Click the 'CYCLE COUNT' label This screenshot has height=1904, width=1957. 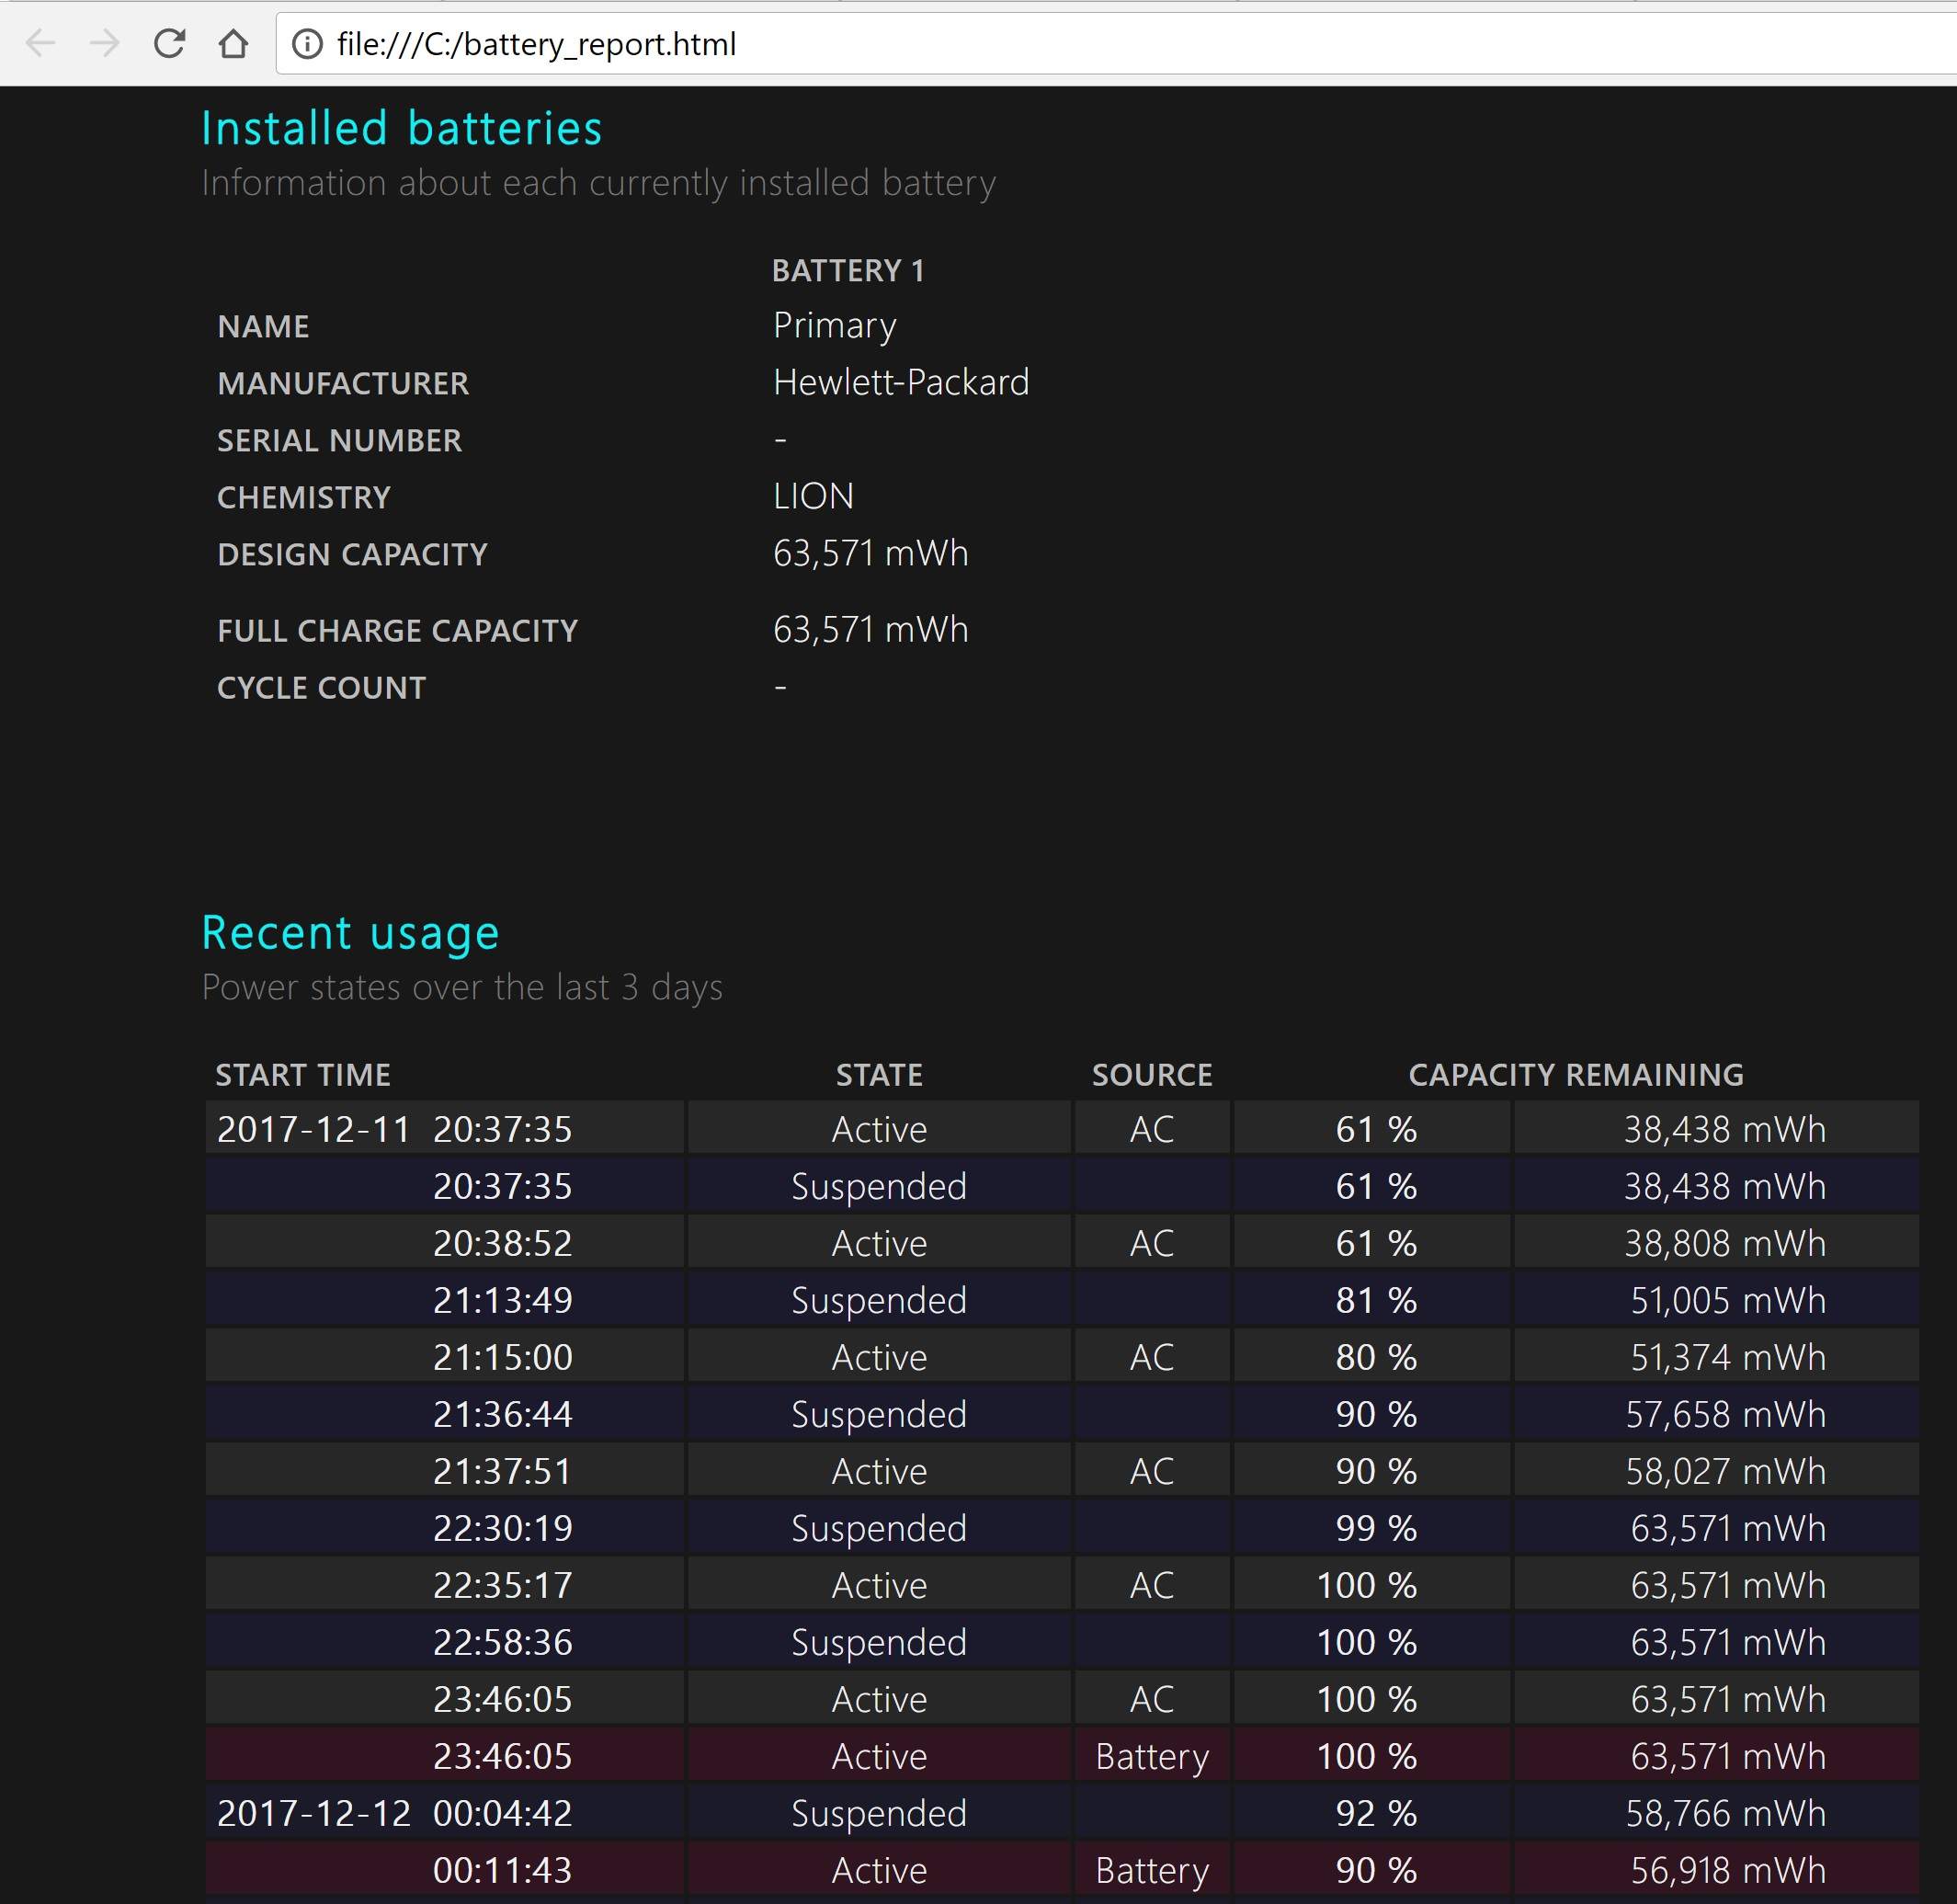click(321, 687)
